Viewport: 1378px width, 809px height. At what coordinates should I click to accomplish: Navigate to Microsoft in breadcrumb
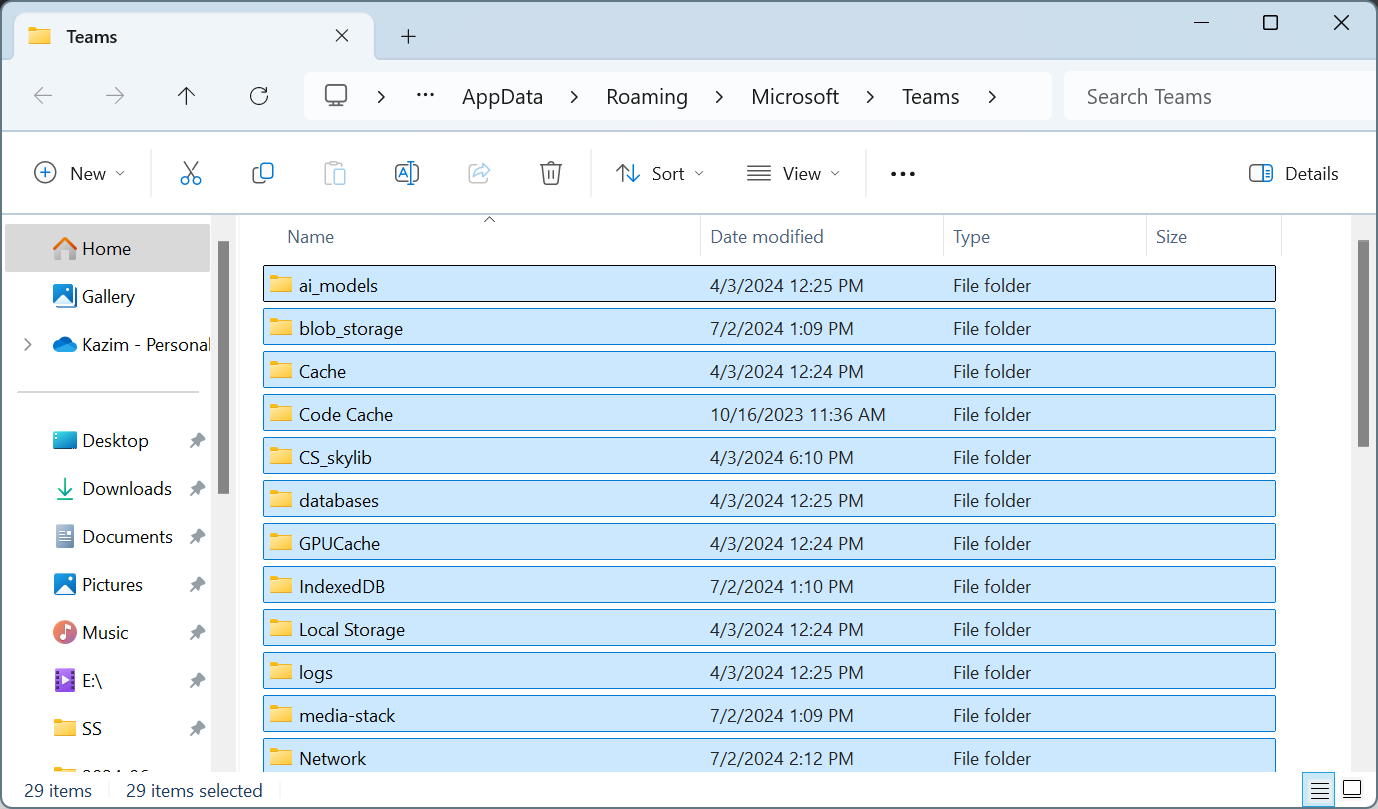tap(795, 97)
